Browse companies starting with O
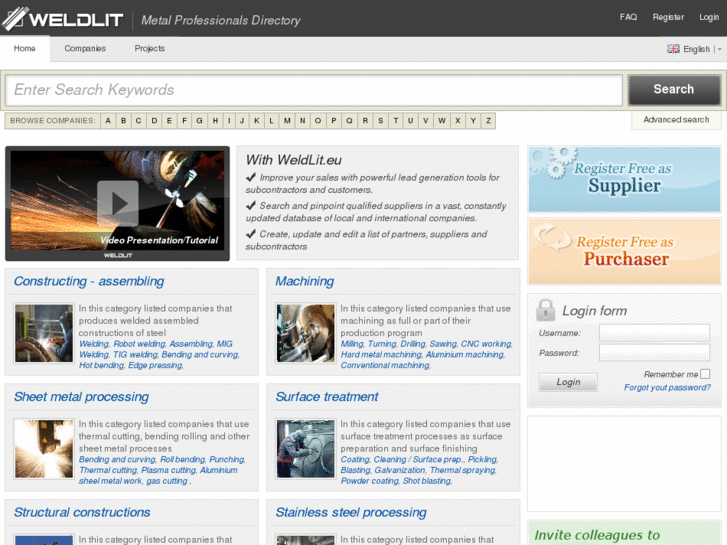Image resolution: width=727 pixels, height=545 pixels. coord(318,121)
